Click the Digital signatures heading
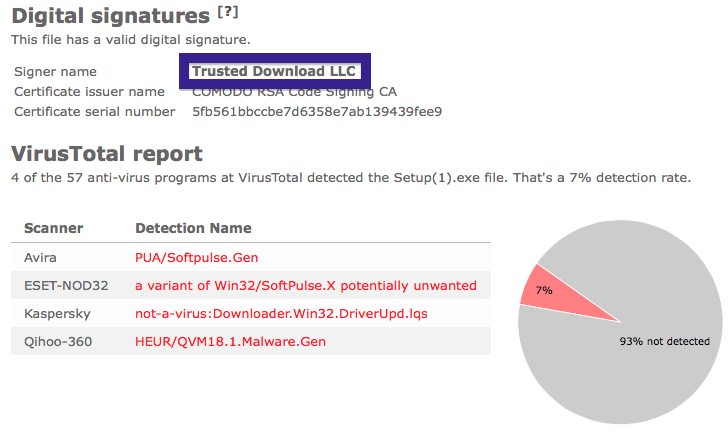This screenshot has height=432, width=728. 110,16
